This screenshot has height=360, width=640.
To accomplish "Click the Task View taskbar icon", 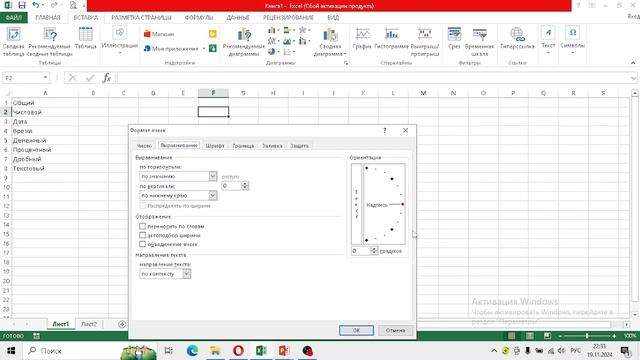I will point(168,351).
